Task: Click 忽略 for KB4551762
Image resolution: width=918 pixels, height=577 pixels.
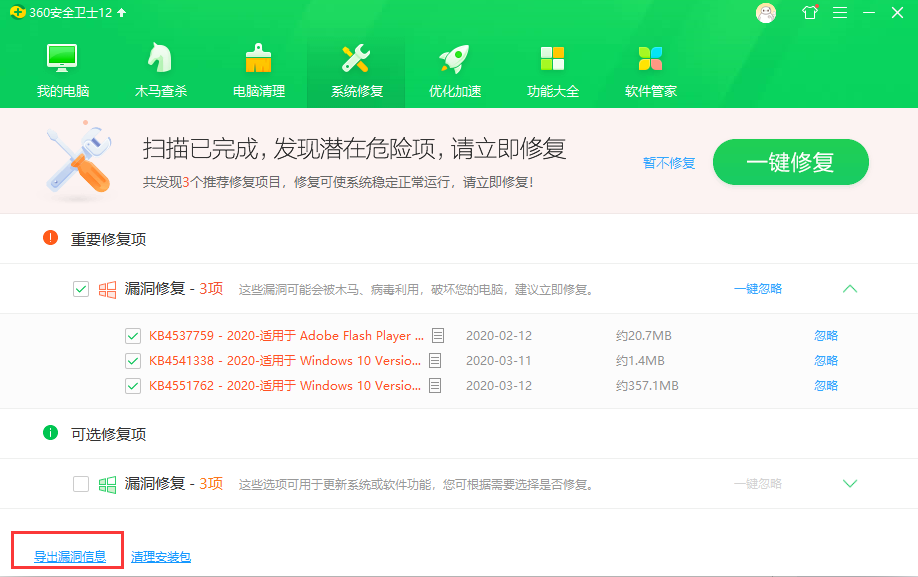Action: point(825,386)
